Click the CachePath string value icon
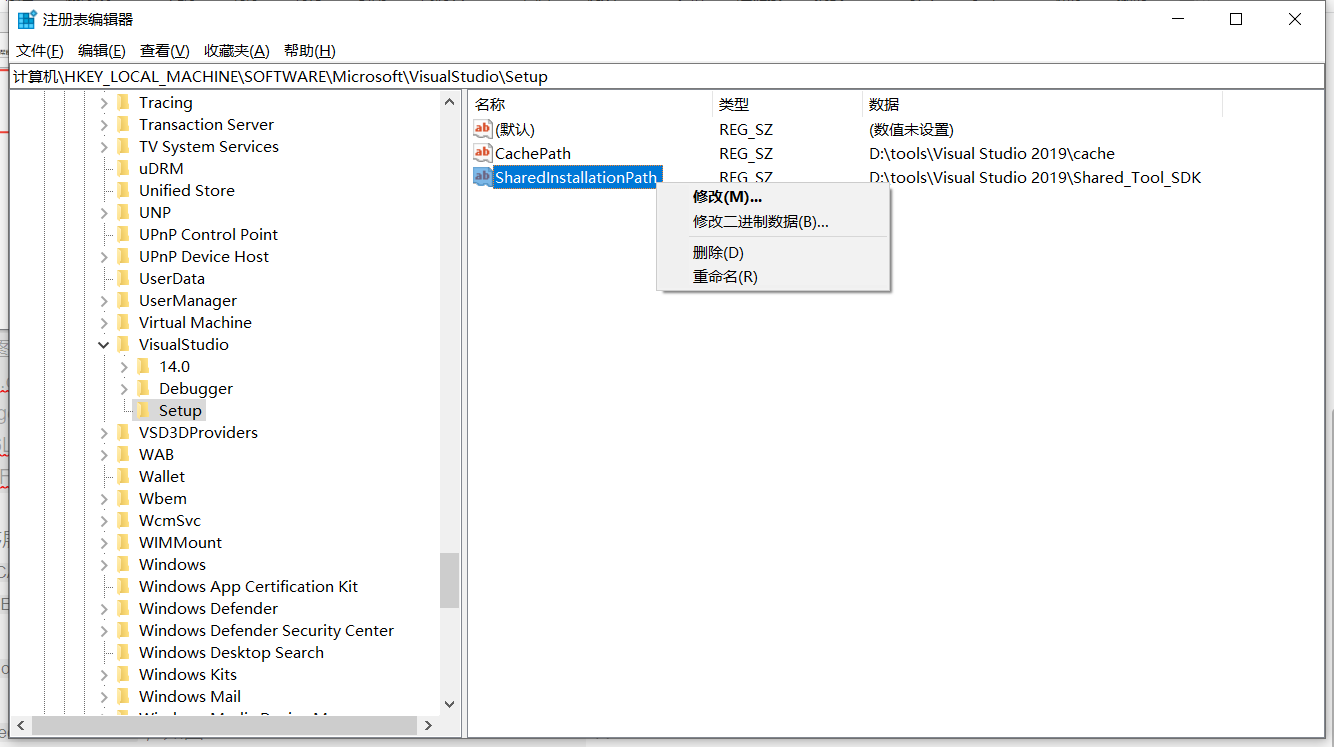This screenshot has width=1334, height=747. (483, 153)
